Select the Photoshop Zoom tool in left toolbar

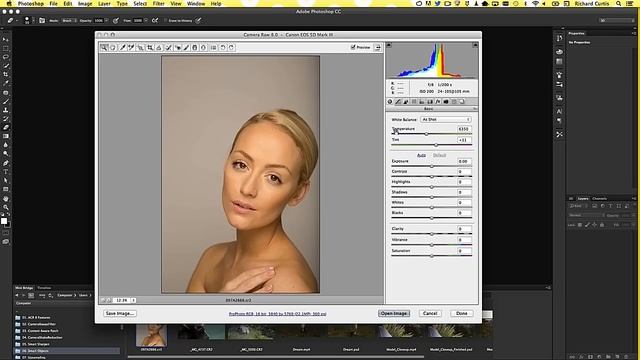(6, 207)
